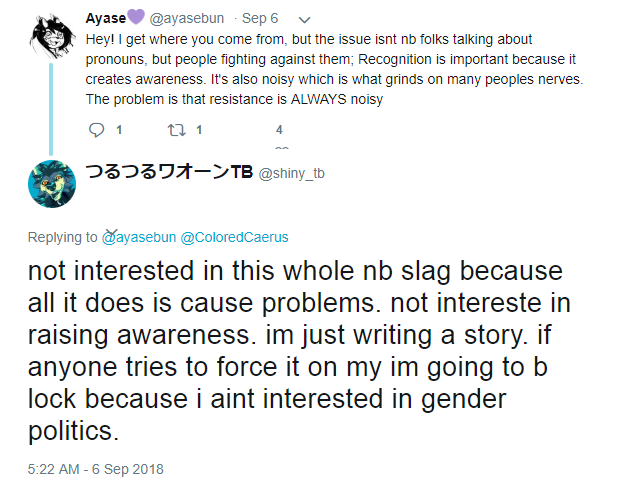The height and width of the screenshot is (489, 622).
Task: Click the Sep 6 timestamp link
Action: click(260, 18)
